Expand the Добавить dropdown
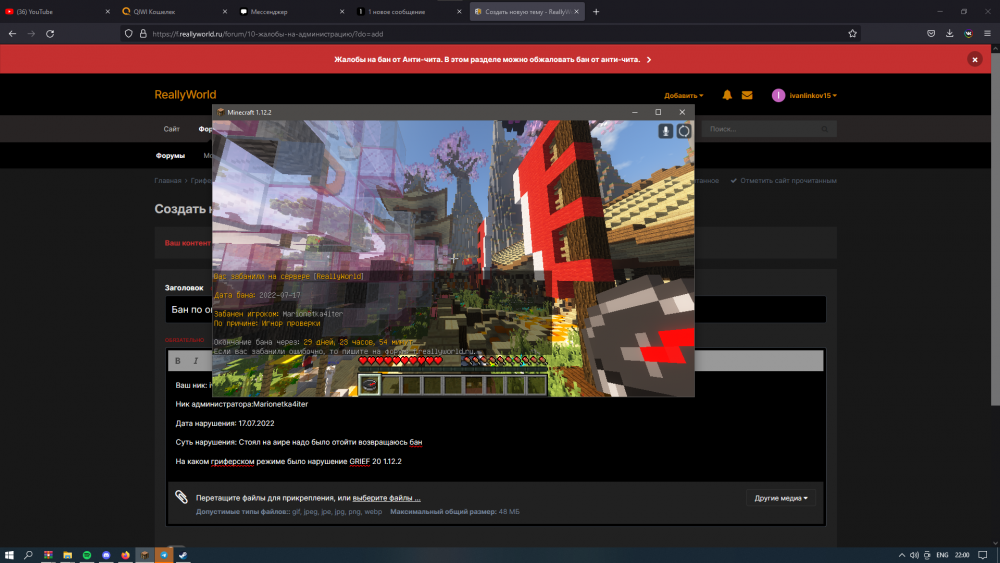Image resolution: width=1000 pixels, height=563 pixels. click(684, 96)
